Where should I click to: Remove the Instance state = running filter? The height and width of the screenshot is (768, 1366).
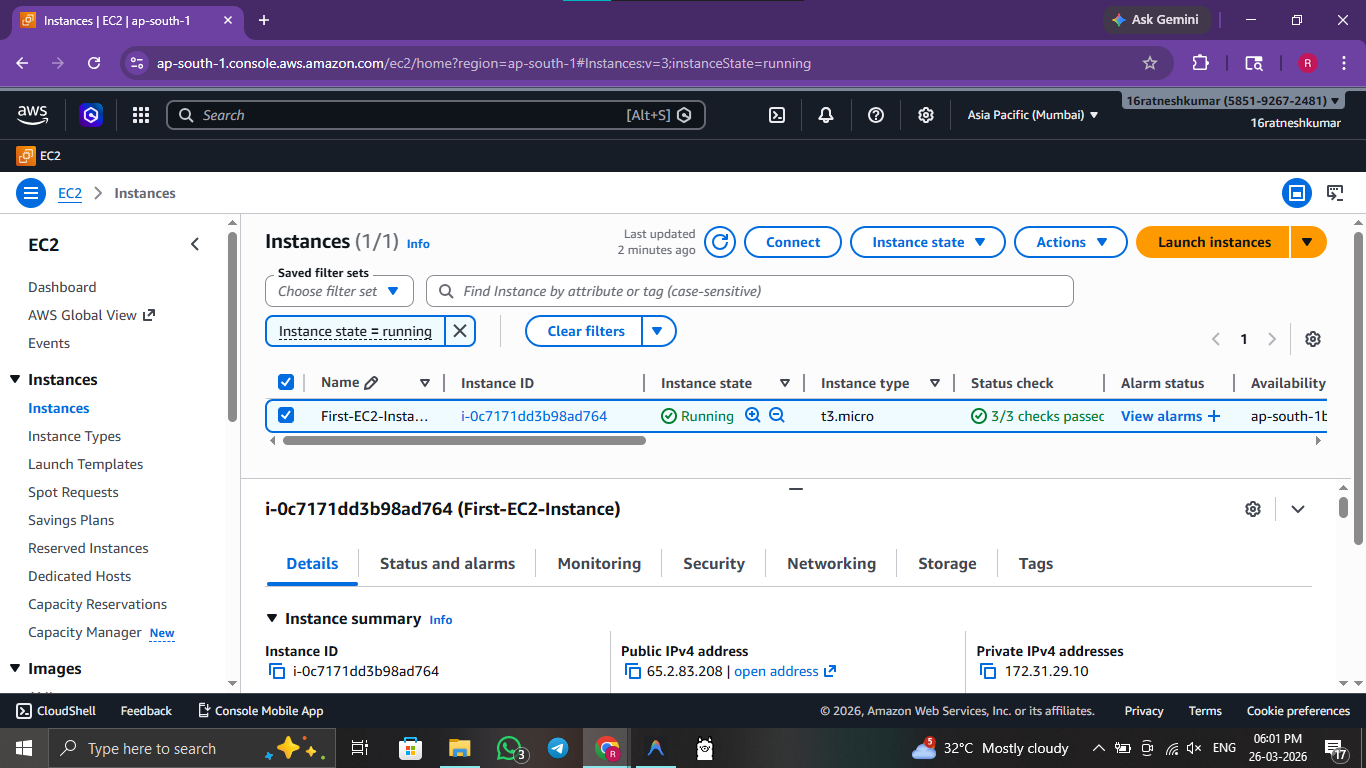coord(459,331)
